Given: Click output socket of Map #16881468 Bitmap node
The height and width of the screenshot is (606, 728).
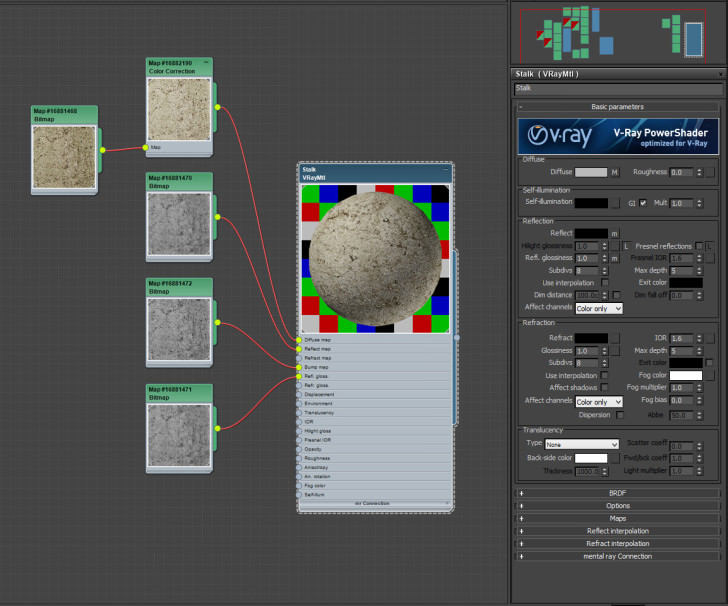Looking at the screenshot, I should pyautogui.click(x=103, y=150).
